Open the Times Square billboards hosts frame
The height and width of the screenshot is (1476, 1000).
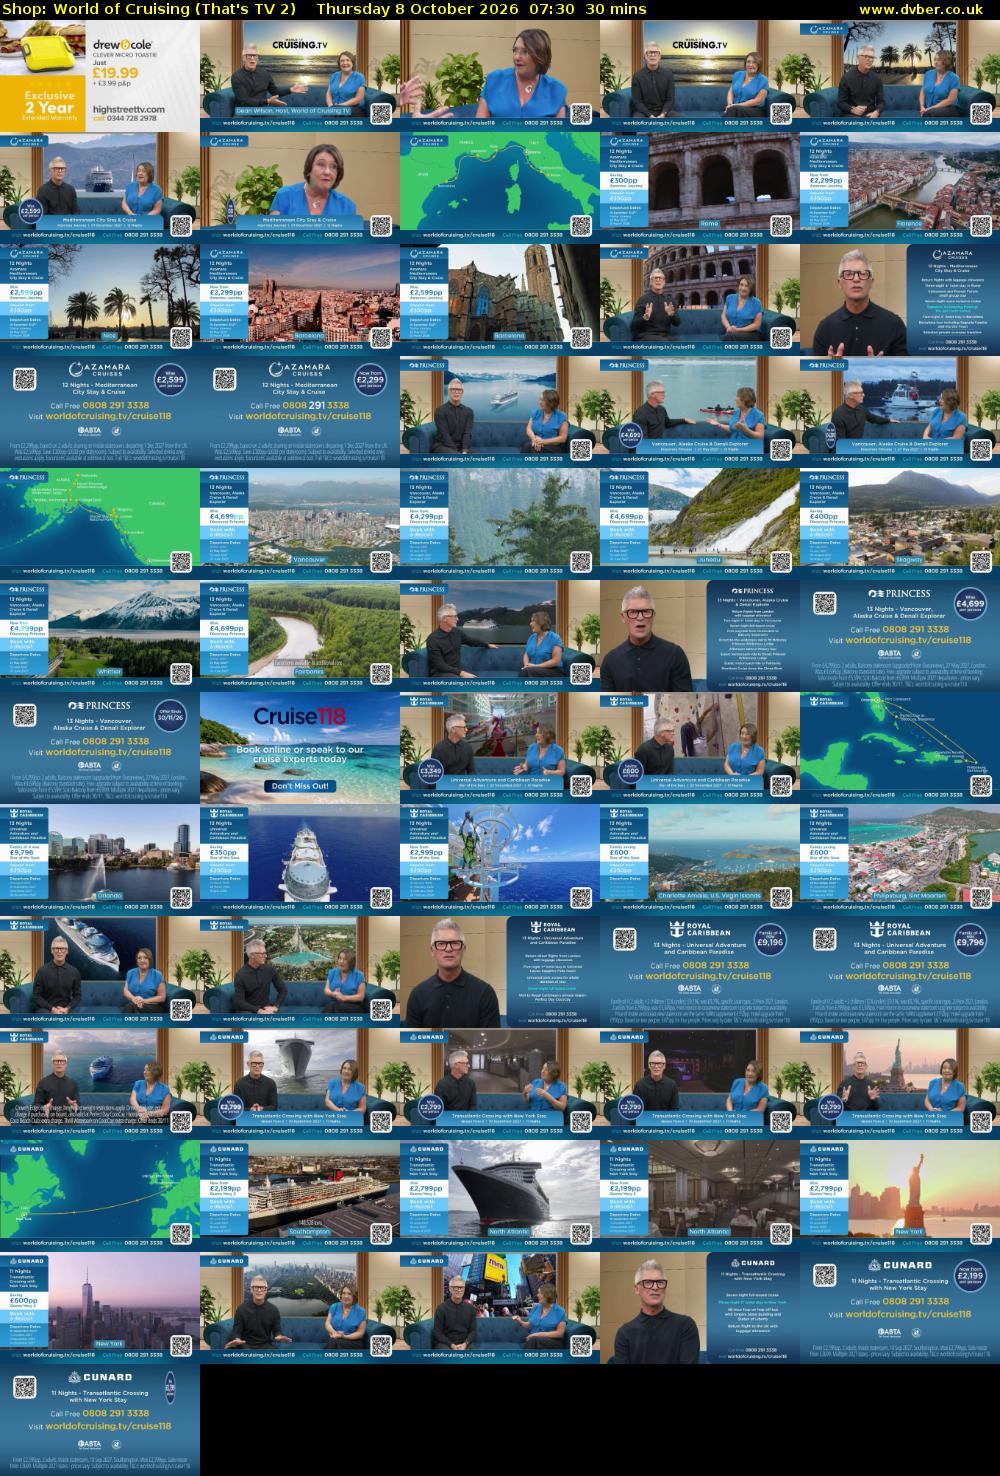500,1308
